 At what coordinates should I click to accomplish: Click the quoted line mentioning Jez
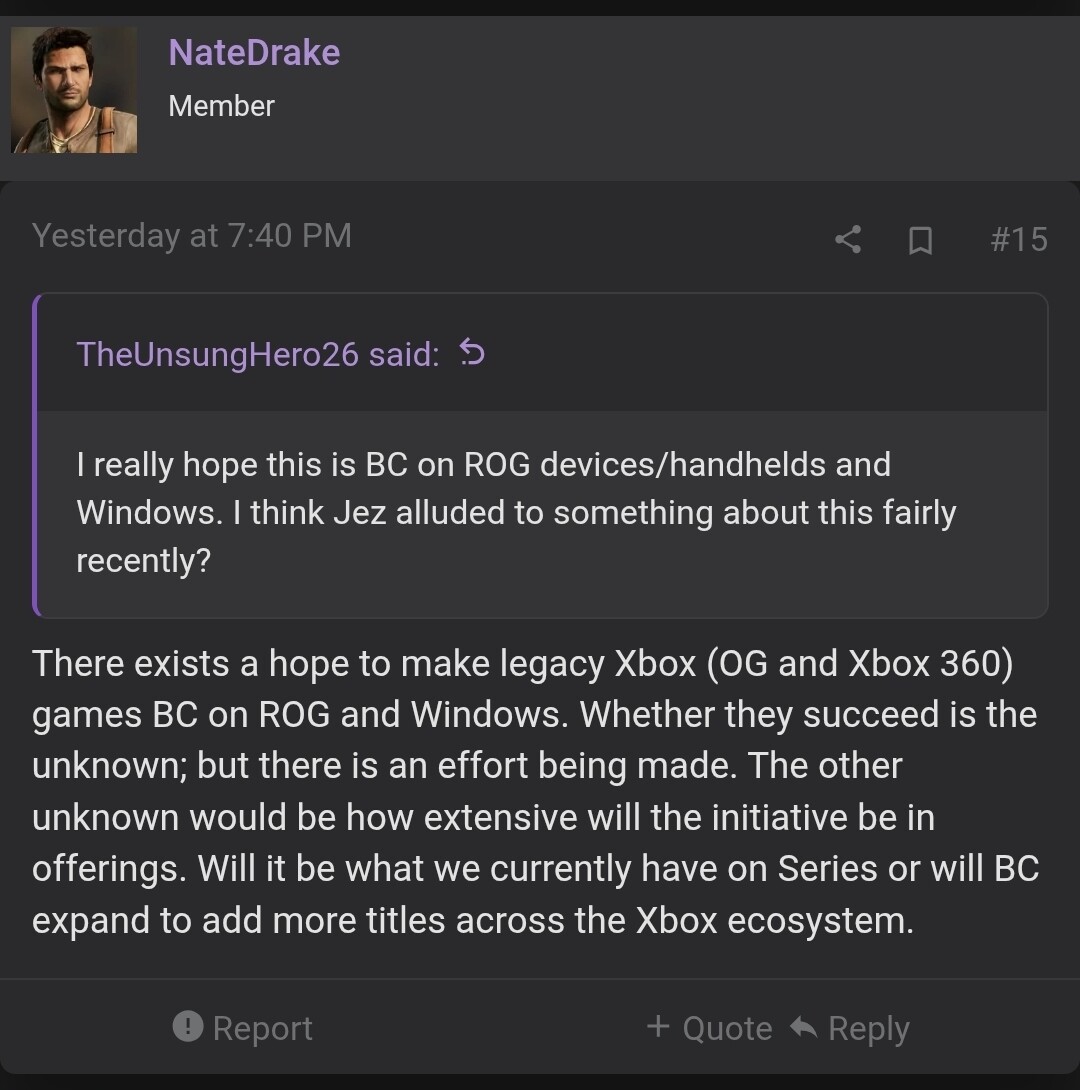[516, 513]
